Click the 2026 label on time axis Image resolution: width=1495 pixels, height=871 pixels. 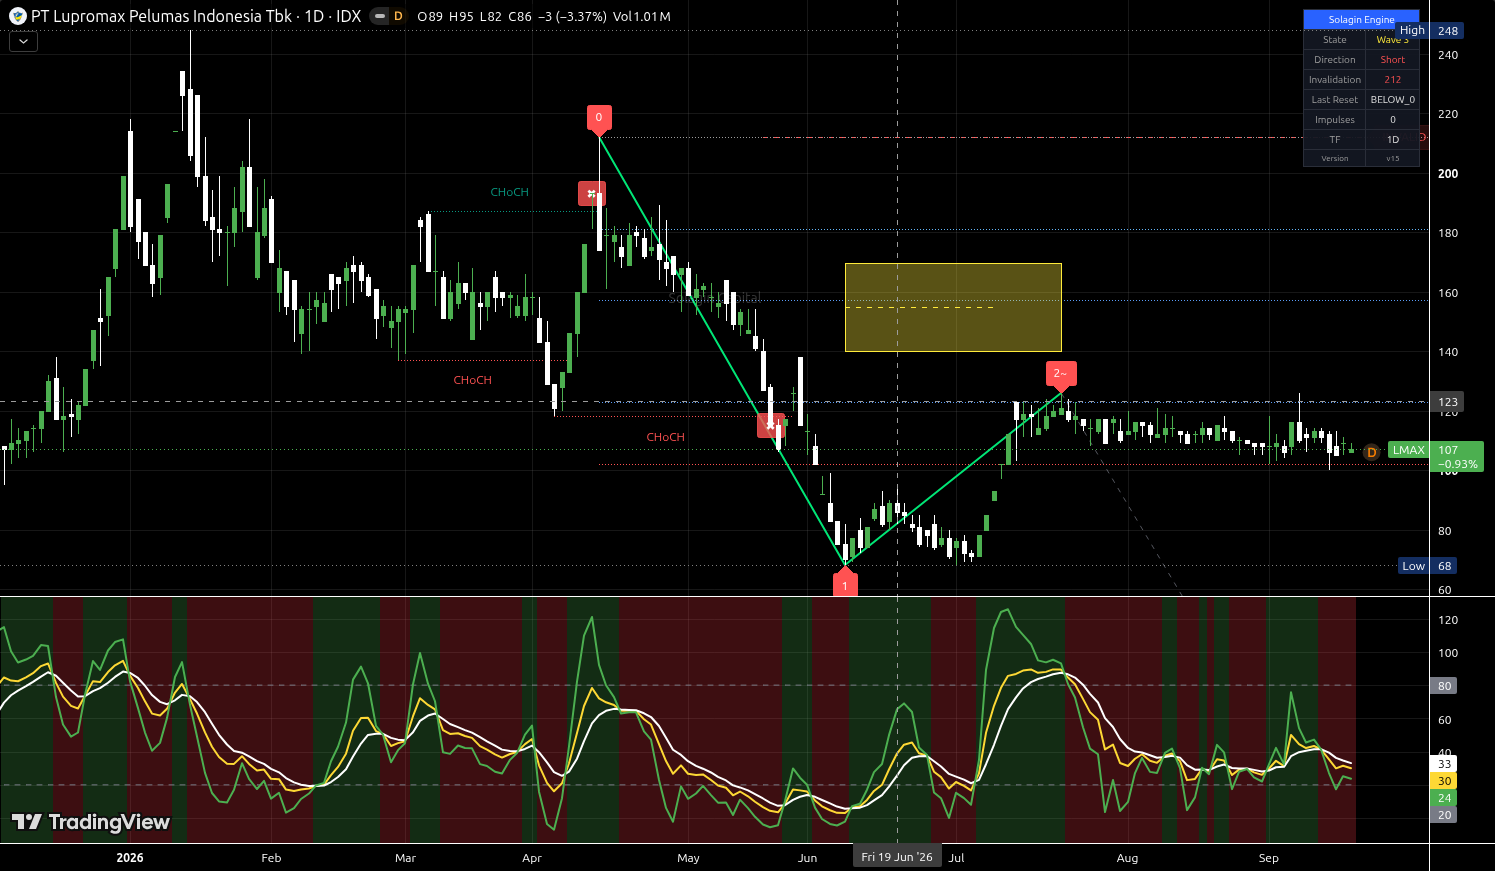pyautogui.click(x=130, y=858)
